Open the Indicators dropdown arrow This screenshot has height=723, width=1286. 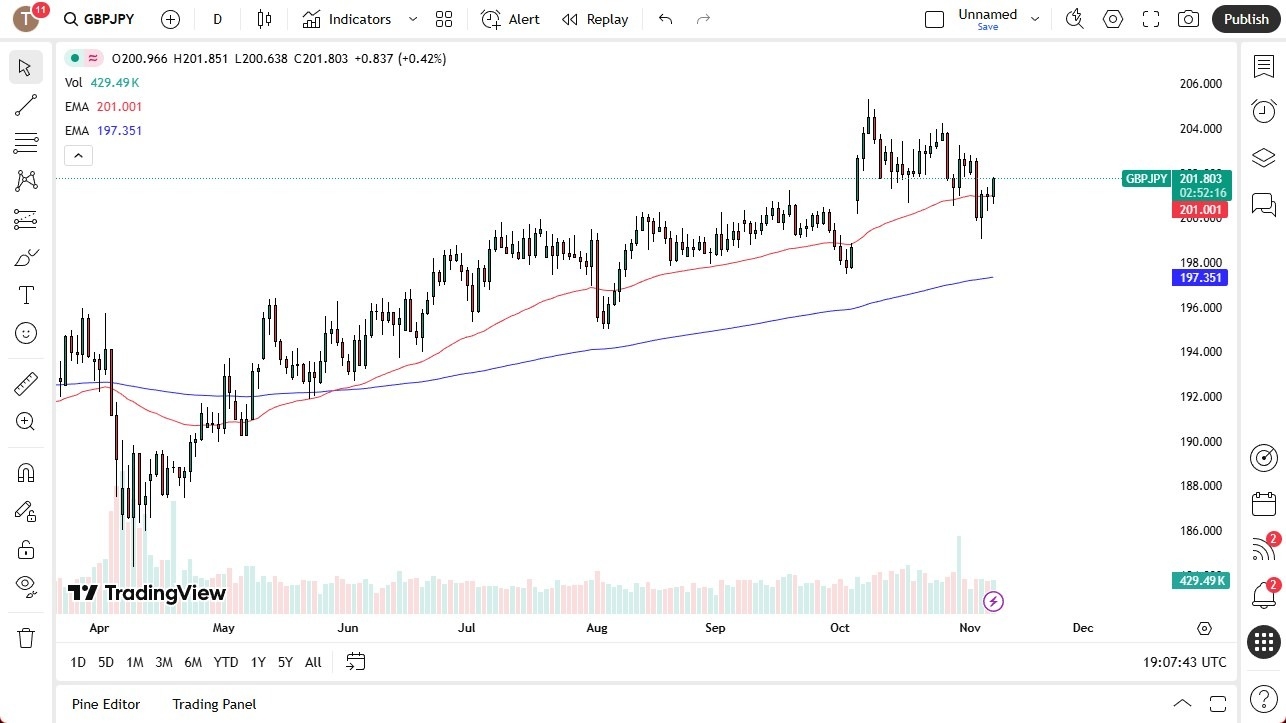point(412,18)
